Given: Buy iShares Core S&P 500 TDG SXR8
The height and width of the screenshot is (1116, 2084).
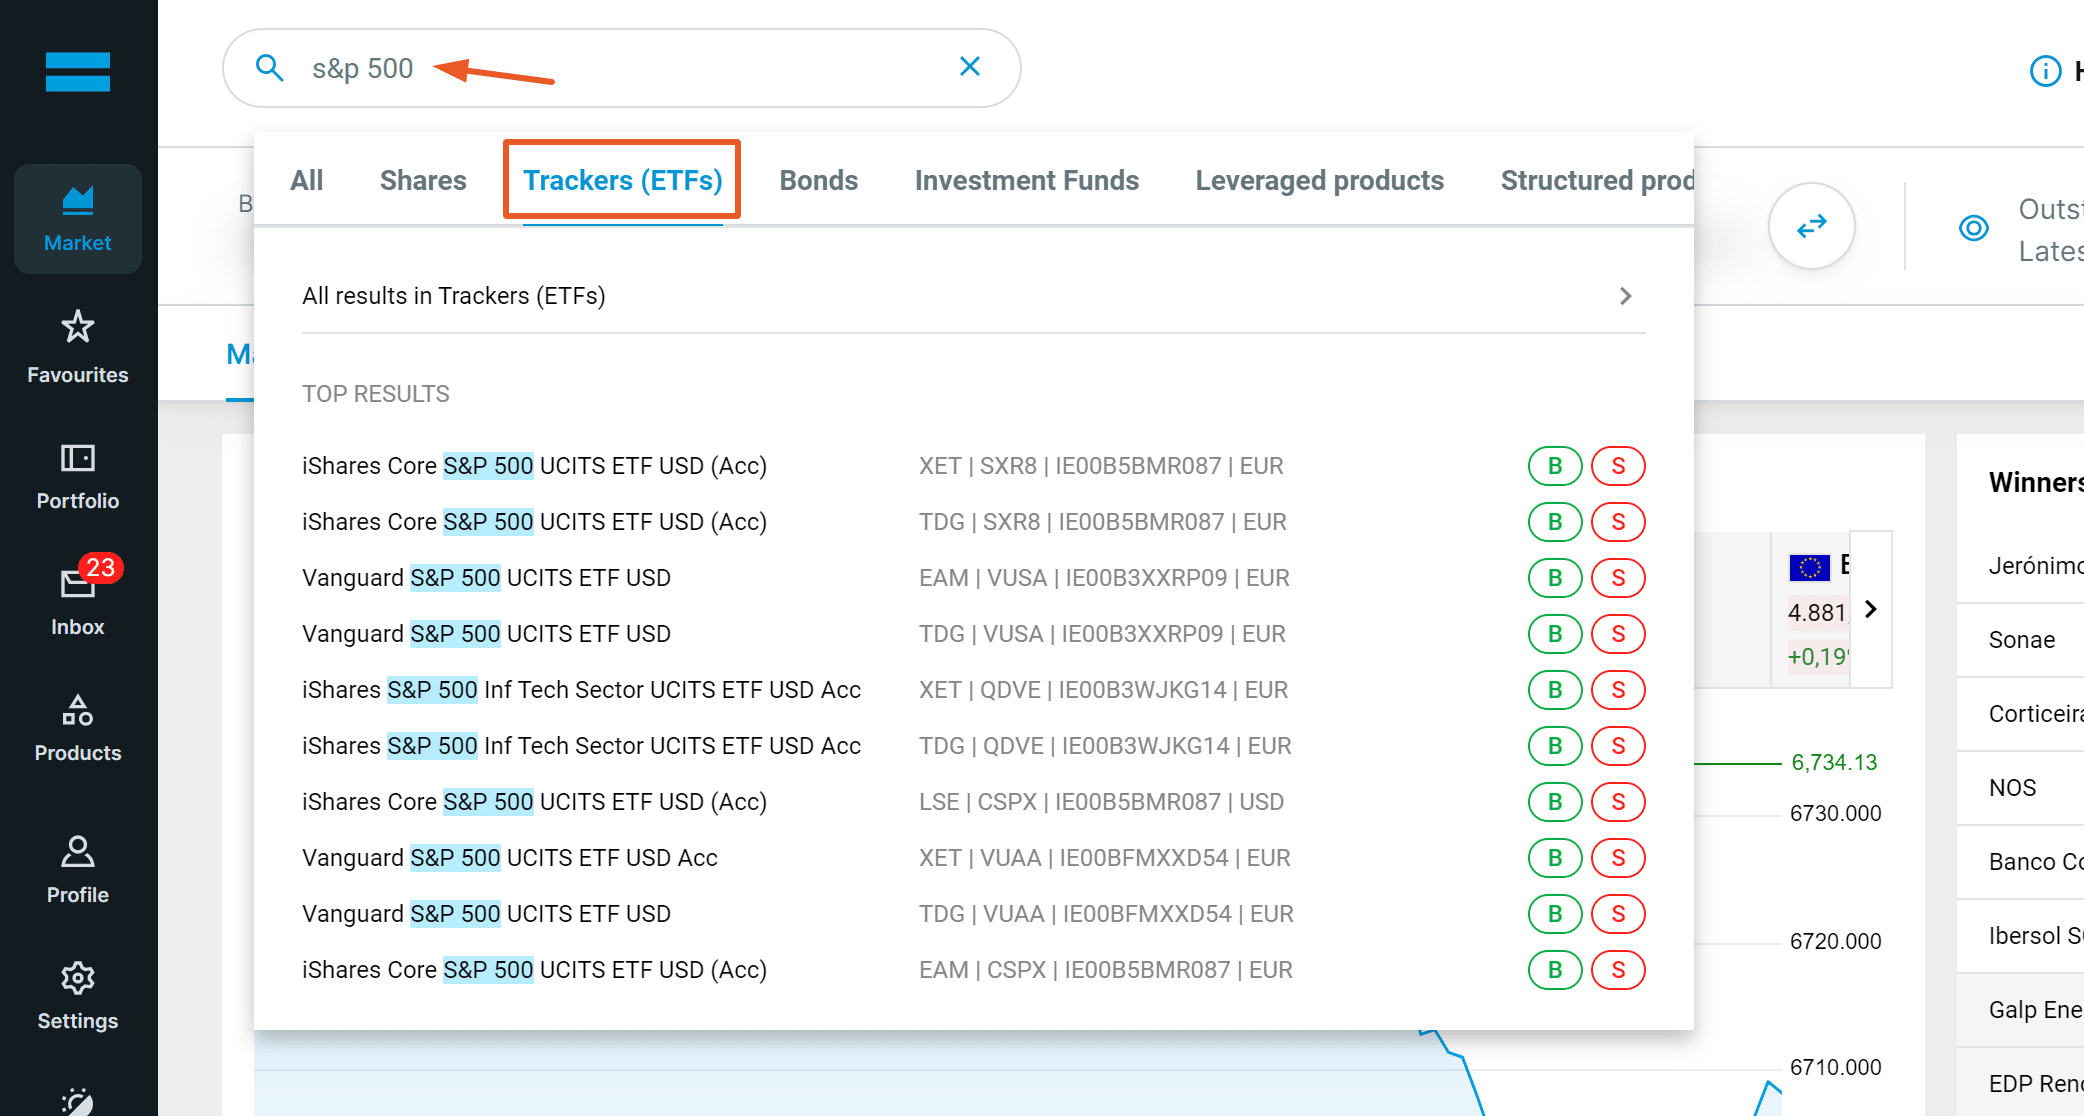Looking at the screenshot, I should [1555, 522].
